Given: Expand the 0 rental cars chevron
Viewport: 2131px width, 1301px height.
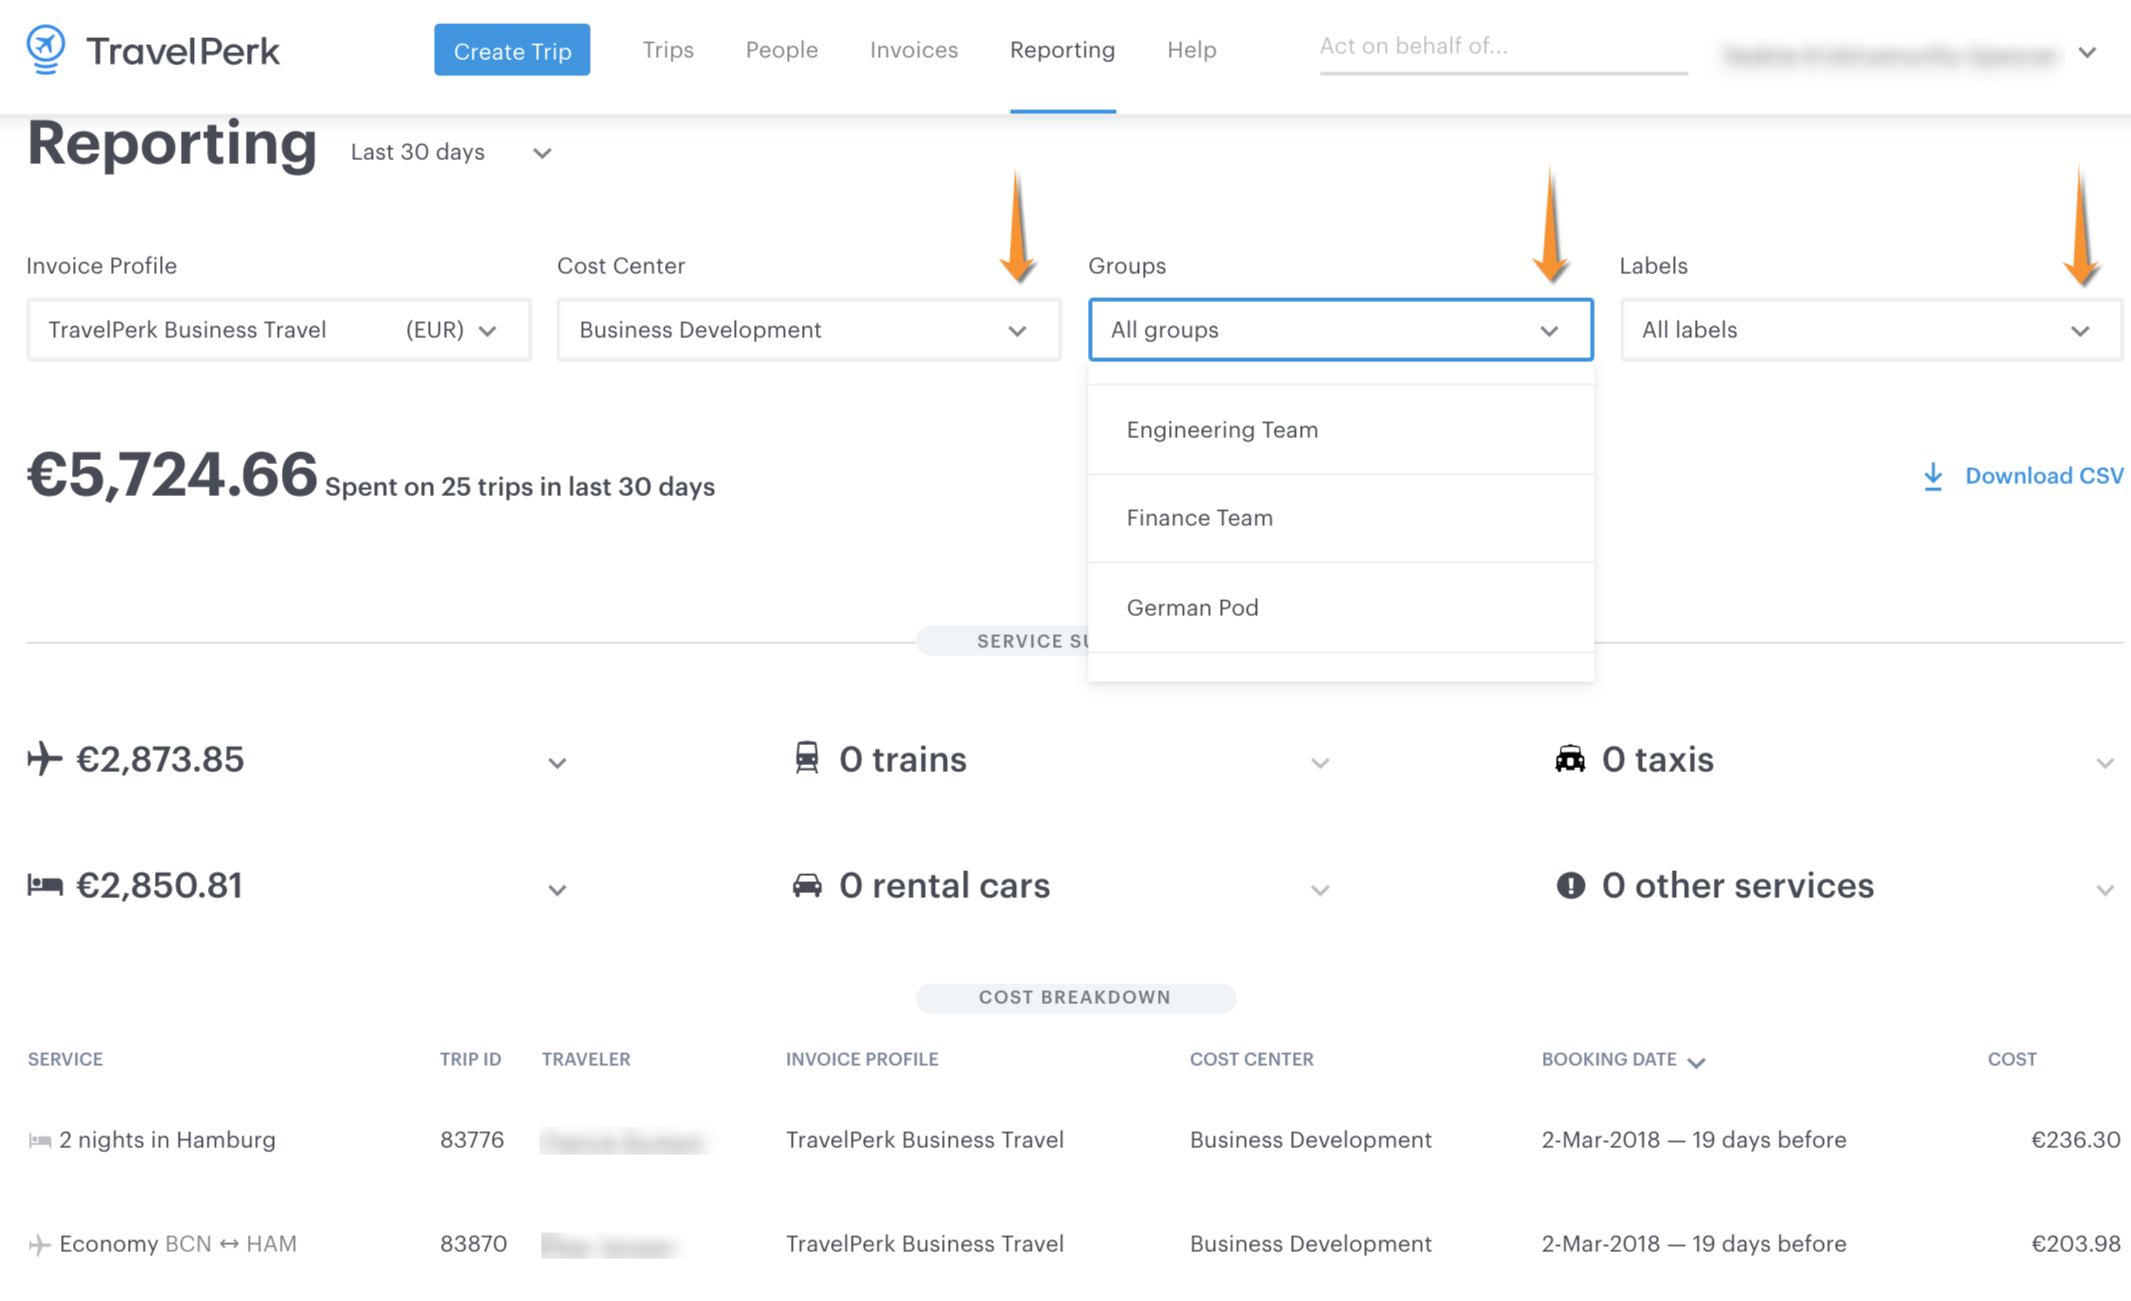Looking at the screenshot, I should click(1320, 890).
